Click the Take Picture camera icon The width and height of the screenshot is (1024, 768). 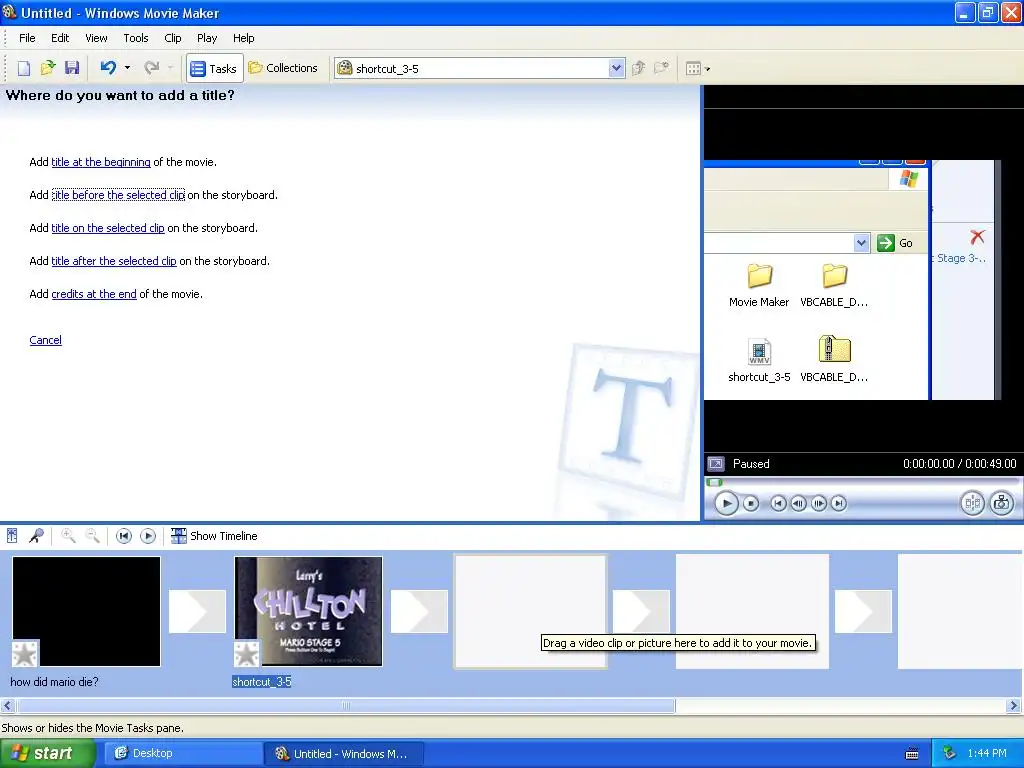[1002, 503]
